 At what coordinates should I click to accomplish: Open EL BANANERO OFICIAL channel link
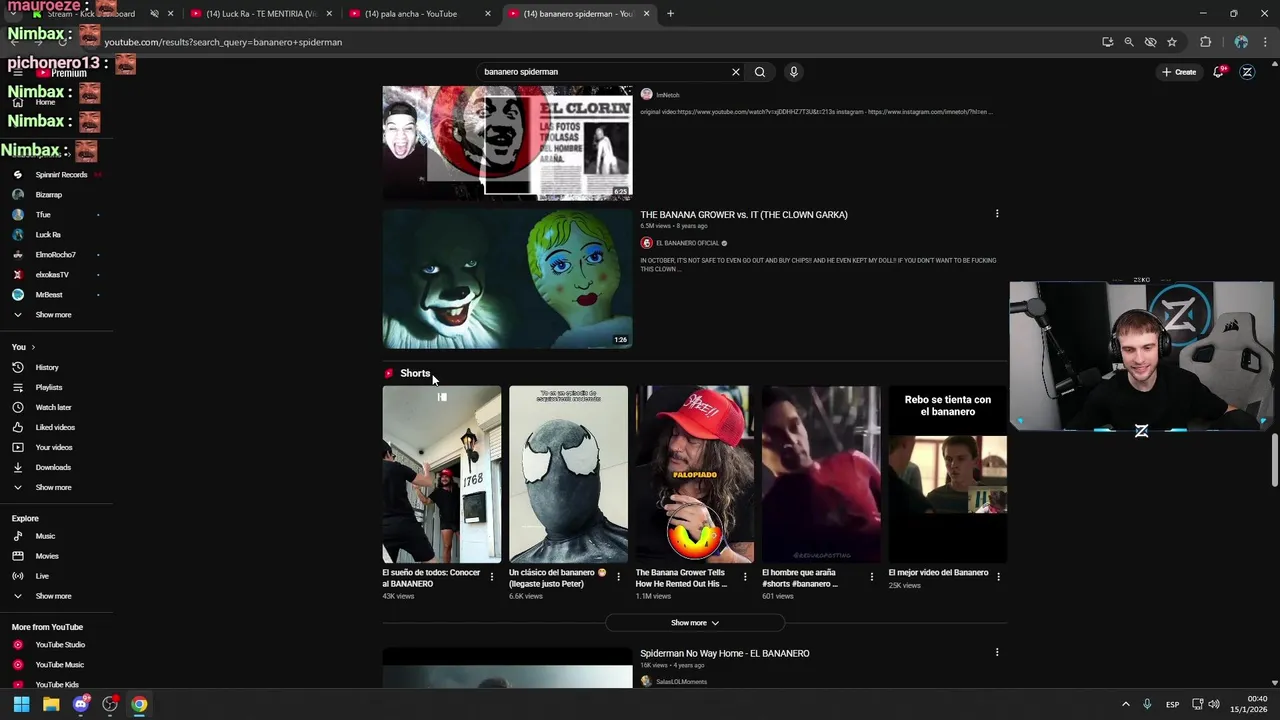687,243
